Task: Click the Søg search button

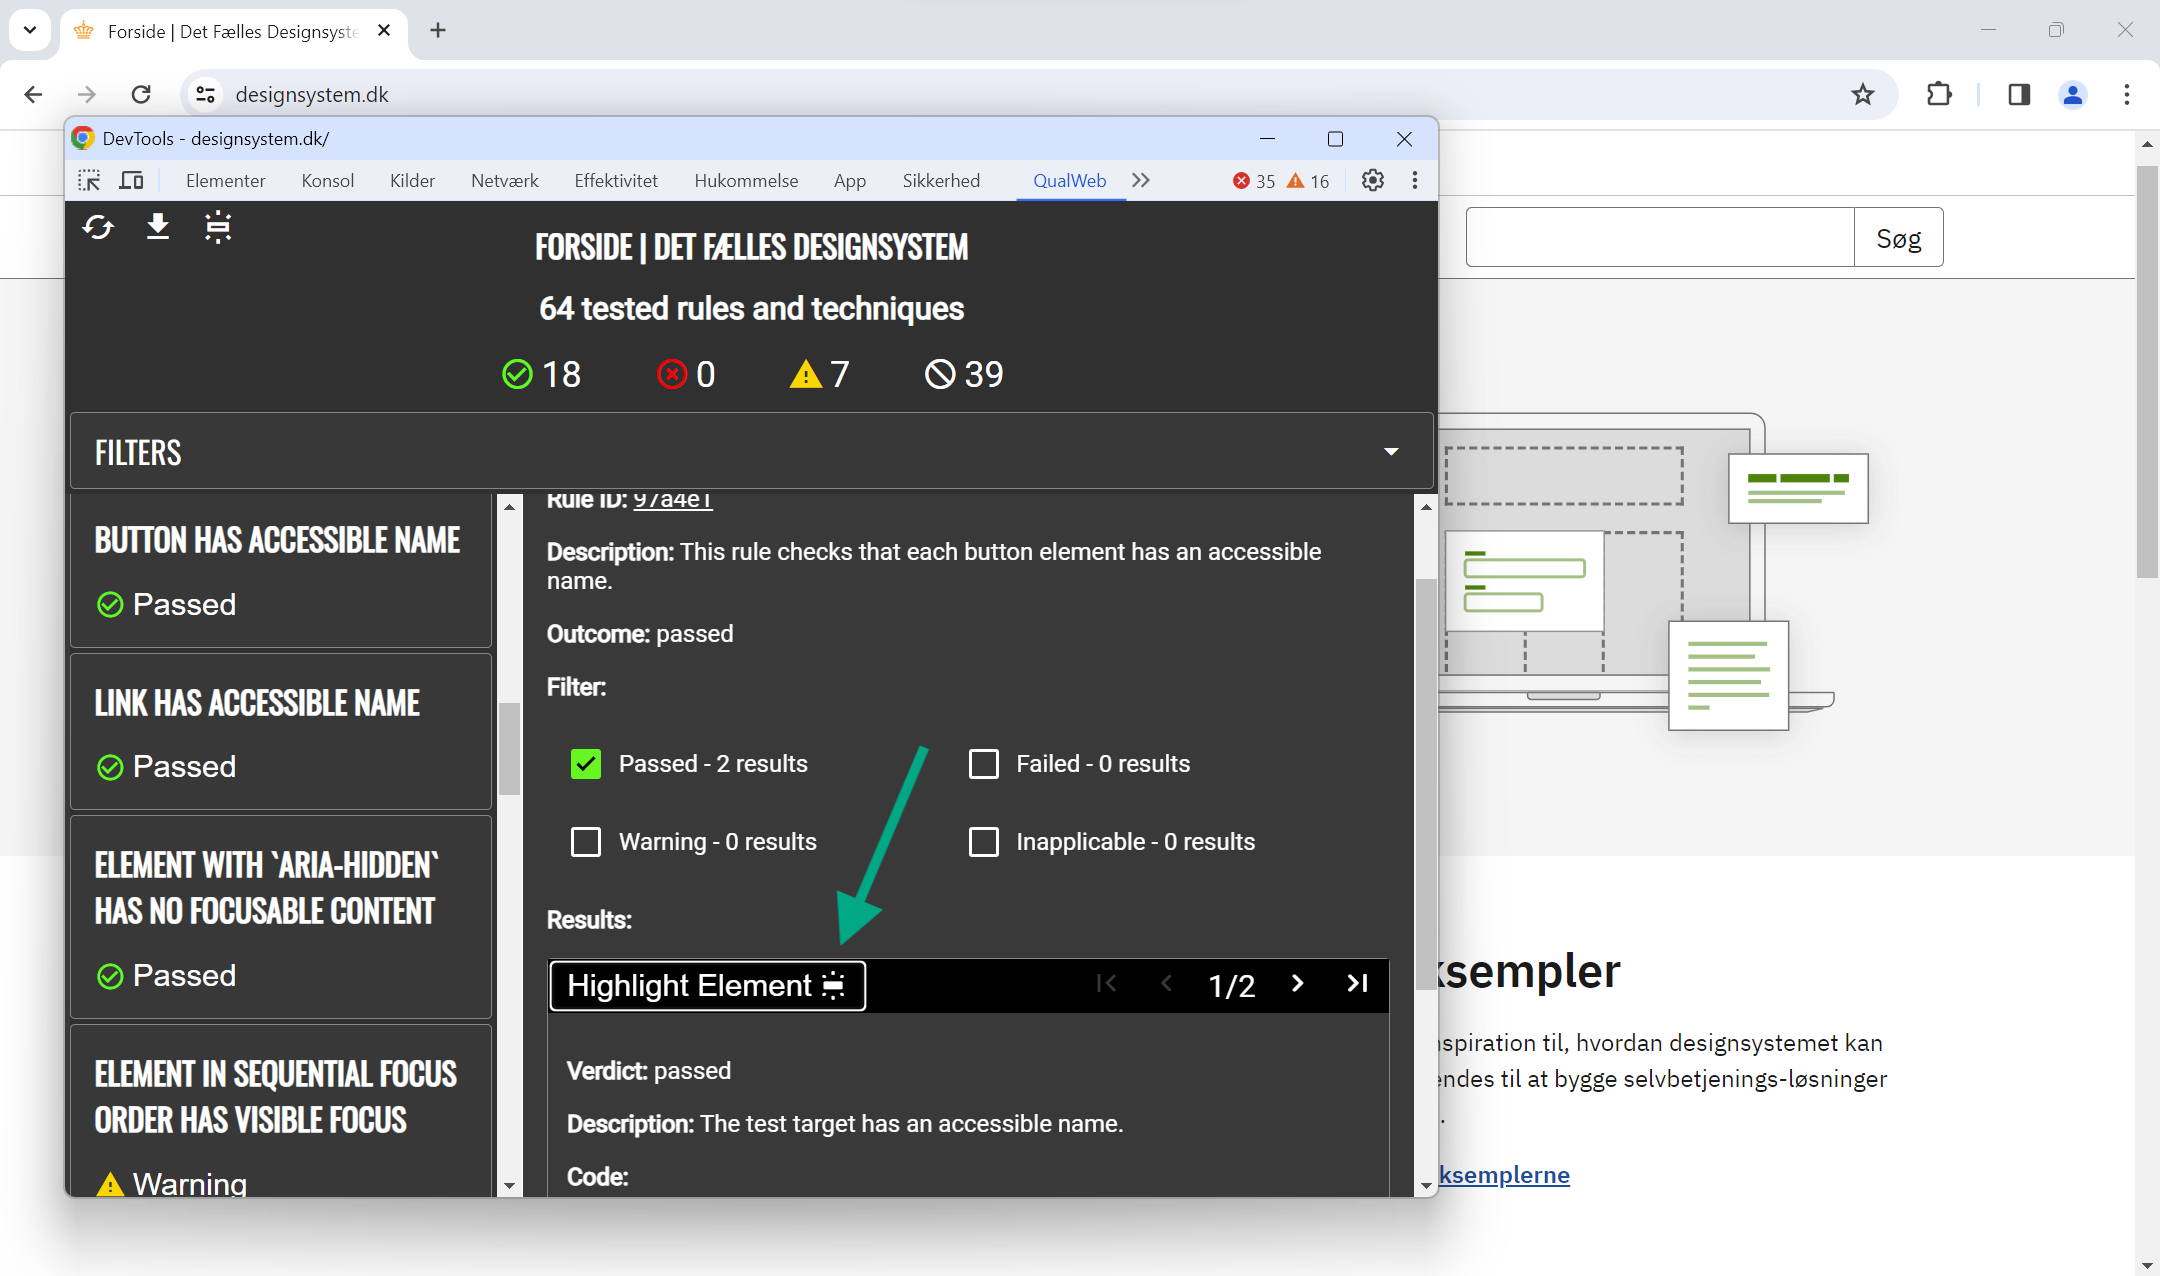Action: coord(1899,238)
